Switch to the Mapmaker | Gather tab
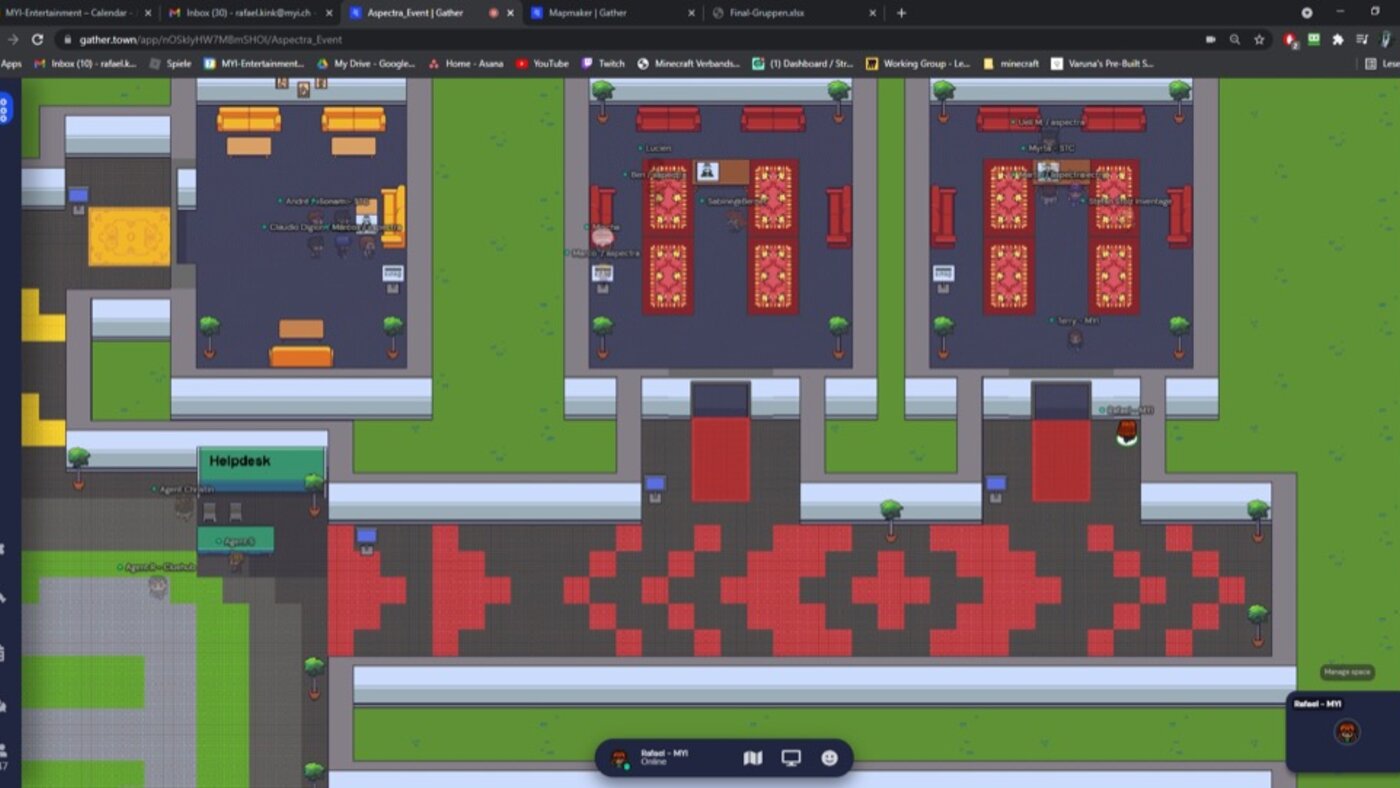 610,13
